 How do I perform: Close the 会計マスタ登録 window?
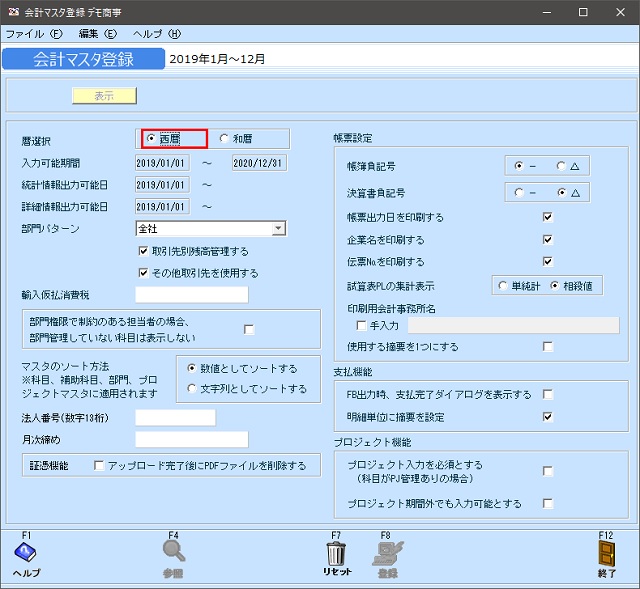coord(620,12)
